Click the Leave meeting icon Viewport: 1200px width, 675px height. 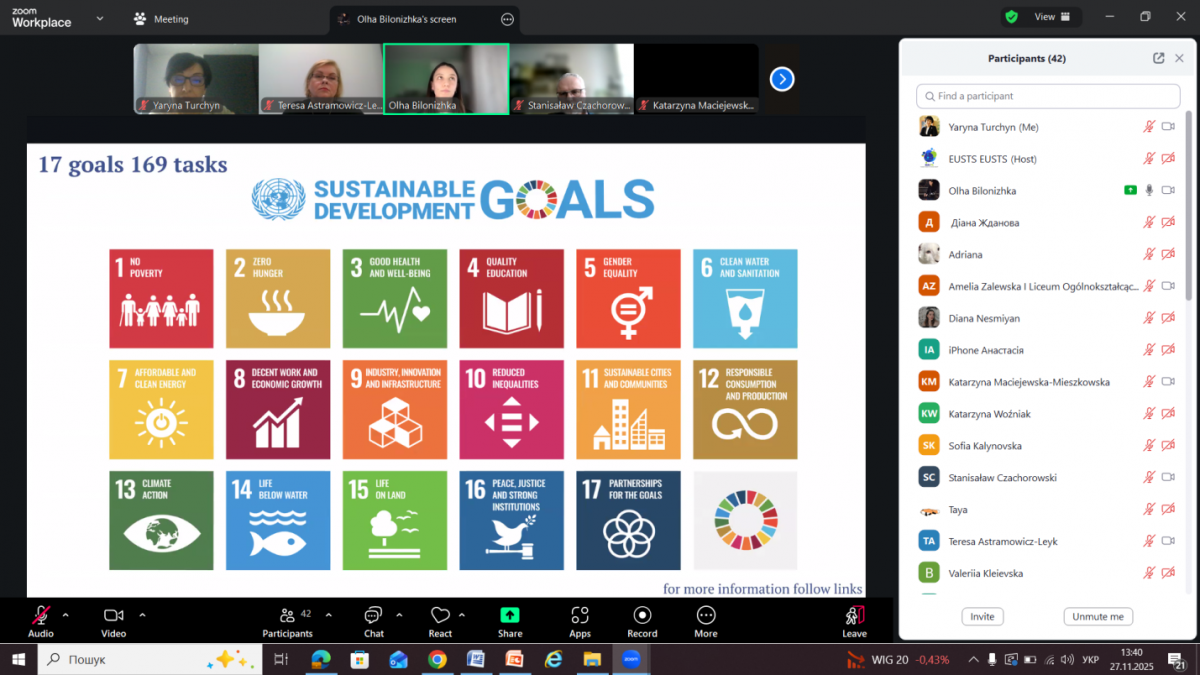pos(854,615)
